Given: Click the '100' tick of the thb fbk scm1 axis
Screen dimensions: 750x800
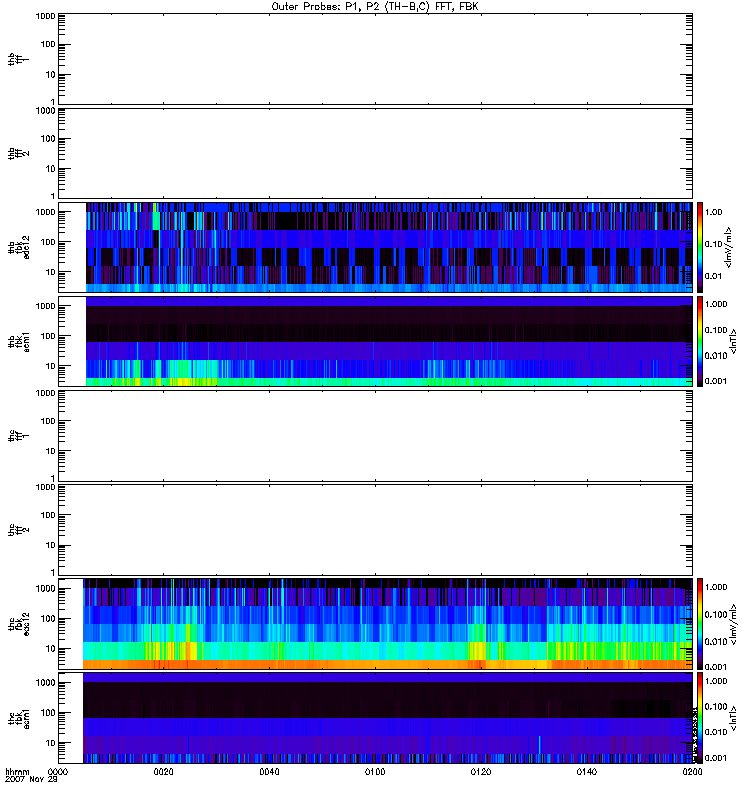Looking at the screenshot, I should (48, 336).
